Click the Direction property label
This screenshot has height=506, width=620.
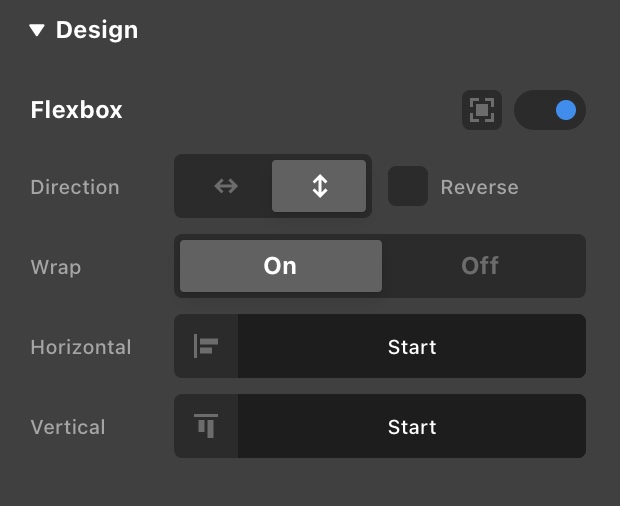pyautogui.click(x=75, y=188)
